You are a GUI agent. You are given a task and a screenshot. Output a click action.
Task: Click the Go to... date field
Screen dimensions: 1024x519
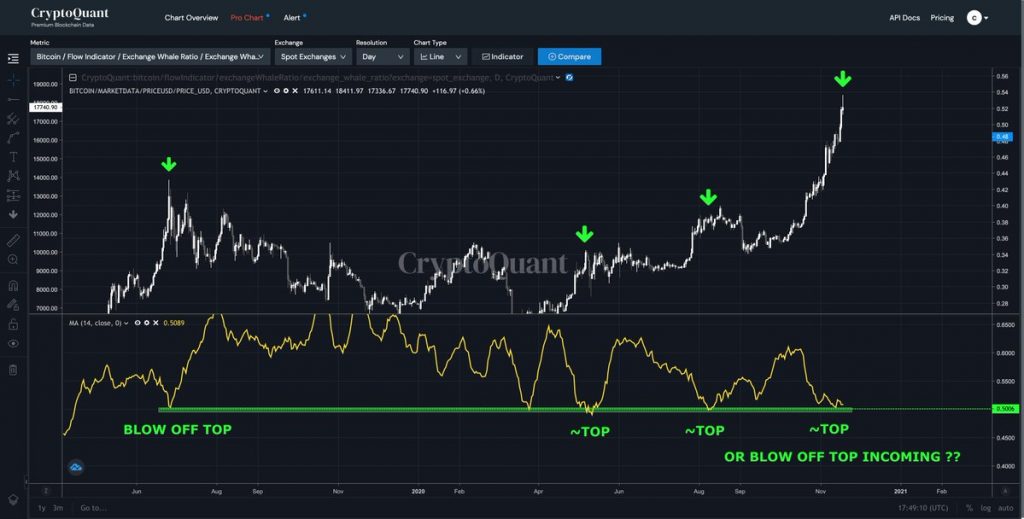[94, 508]
